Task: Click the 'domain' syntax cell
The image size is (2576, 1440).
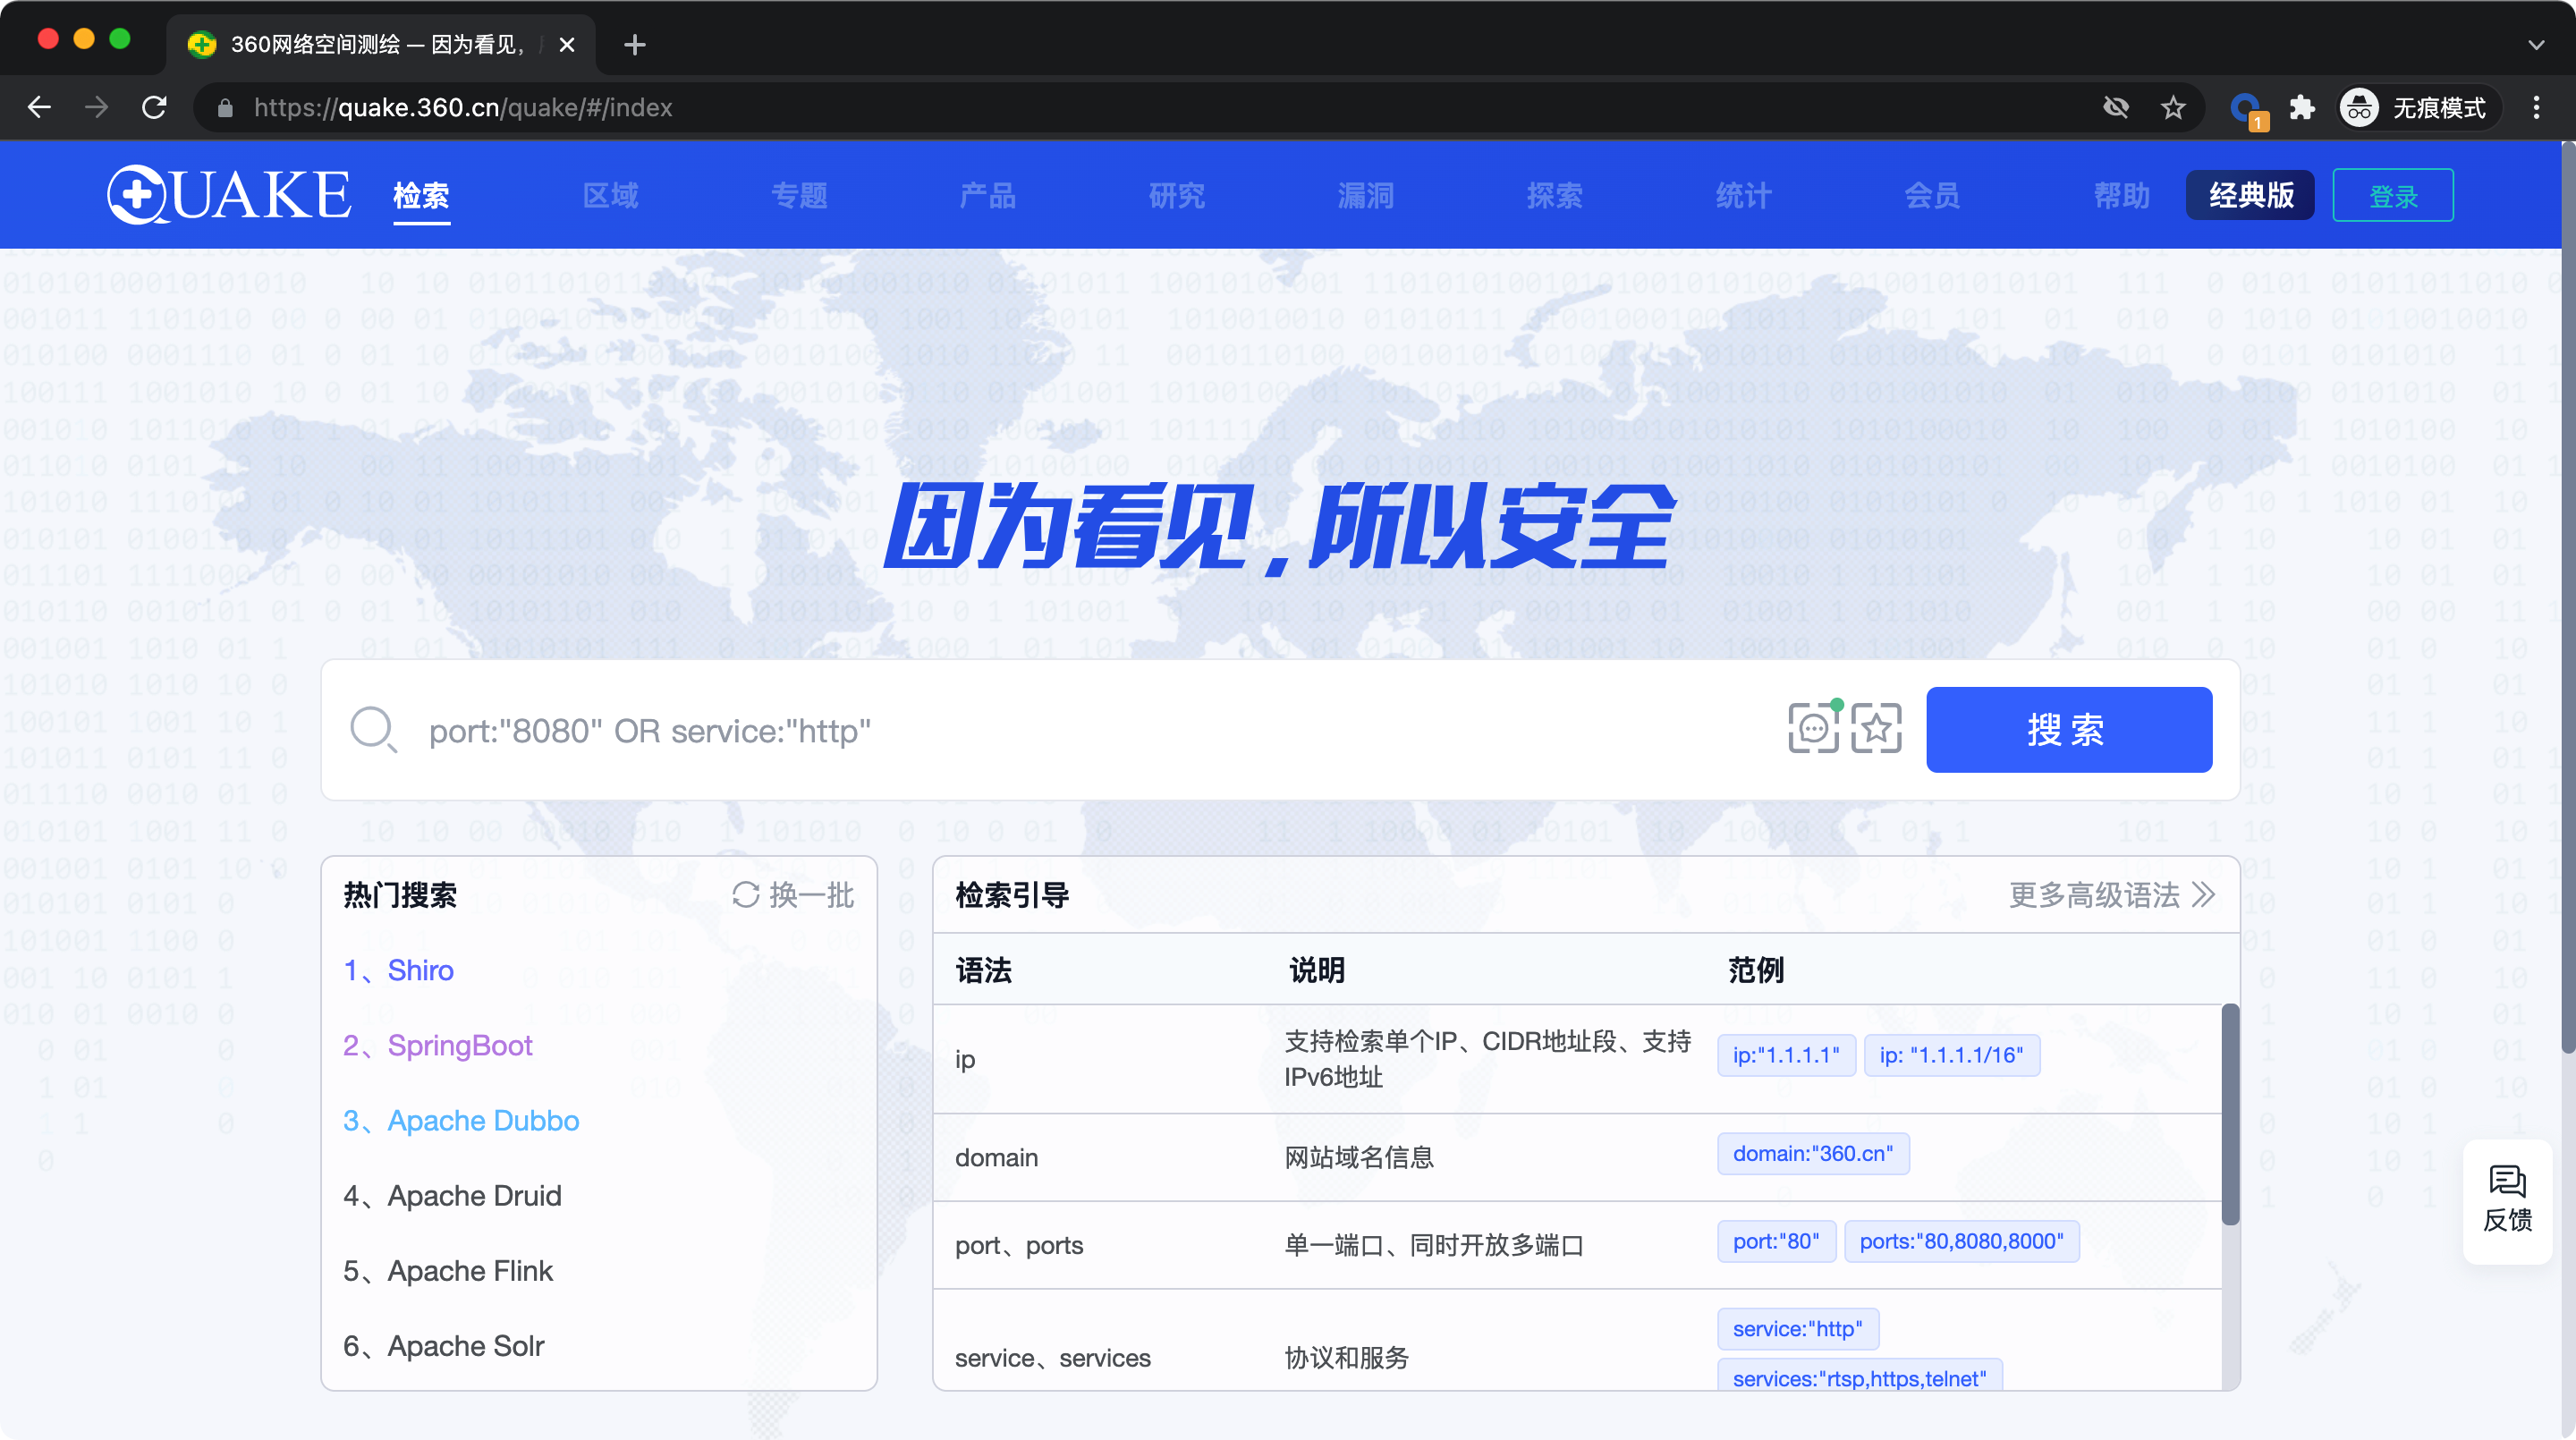Action: [x=996, y=1157]
